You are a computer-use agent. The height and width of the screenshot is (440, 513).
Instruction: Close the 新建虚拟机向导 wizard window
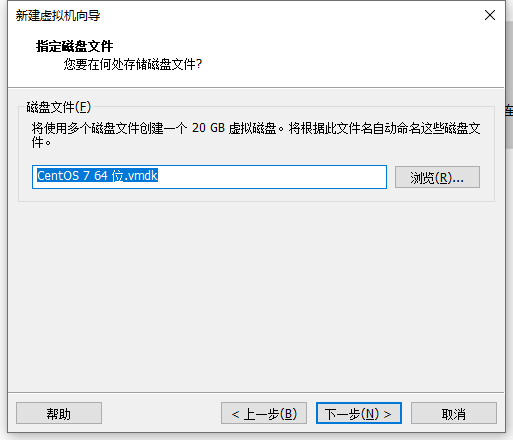pyautogui.click(x=490, y=15)
